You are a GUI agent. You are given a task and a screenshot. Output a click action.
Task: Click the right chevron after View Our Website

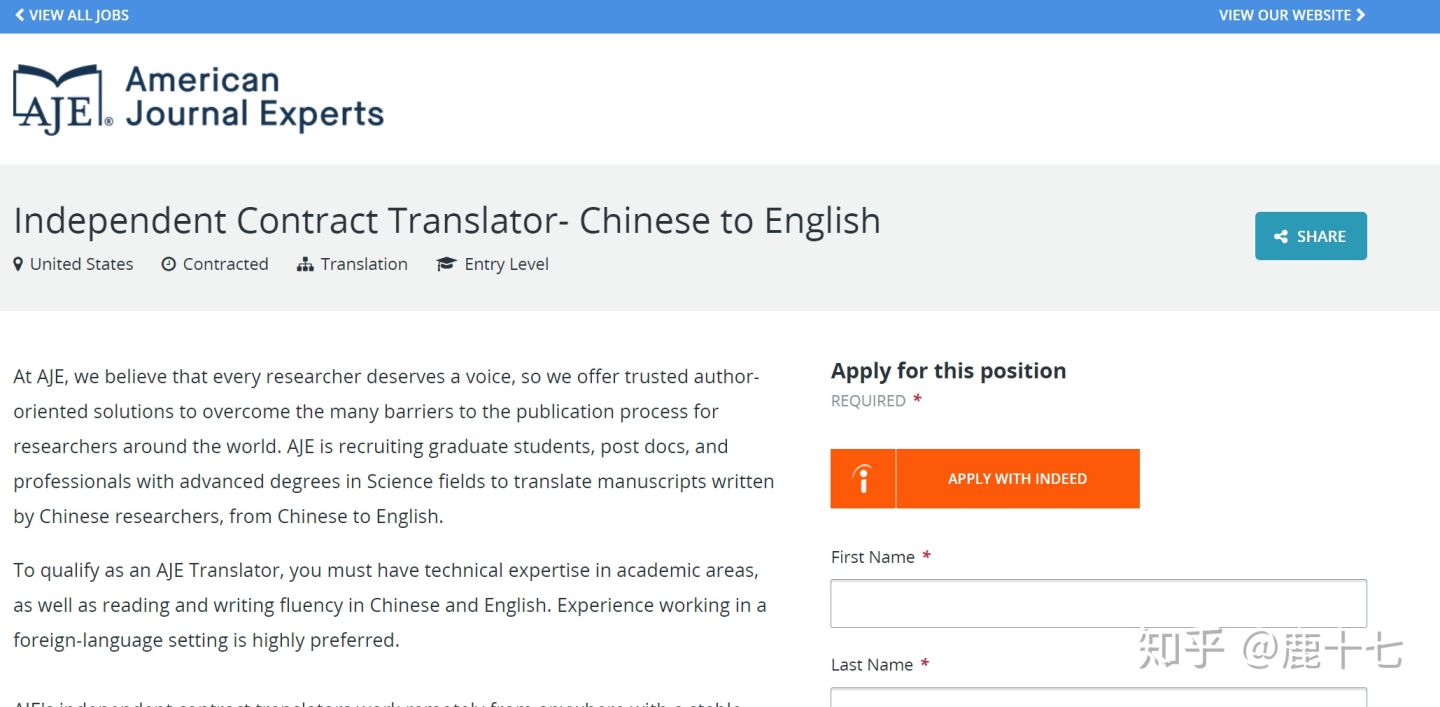click(x=1361, y=15)
